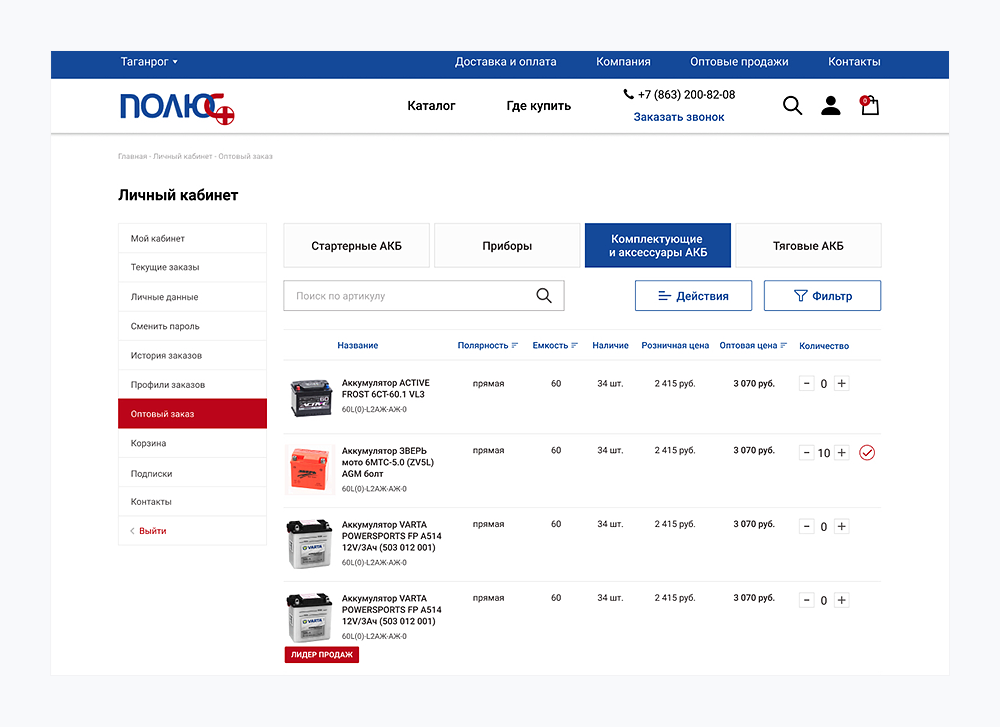Click magnifier icon in article search field
This screenshot has height=727, width=1000.
click(x=544, y=296)
